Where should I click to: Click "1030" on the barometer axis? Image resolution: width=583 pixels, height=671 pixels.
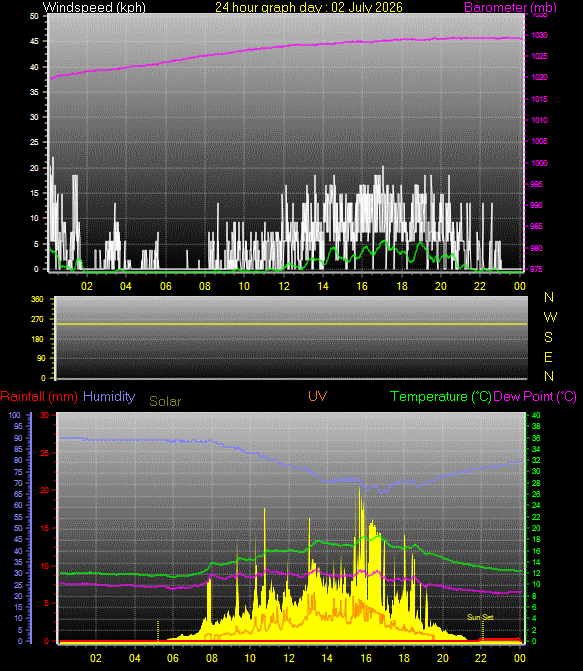coord(539,36)
